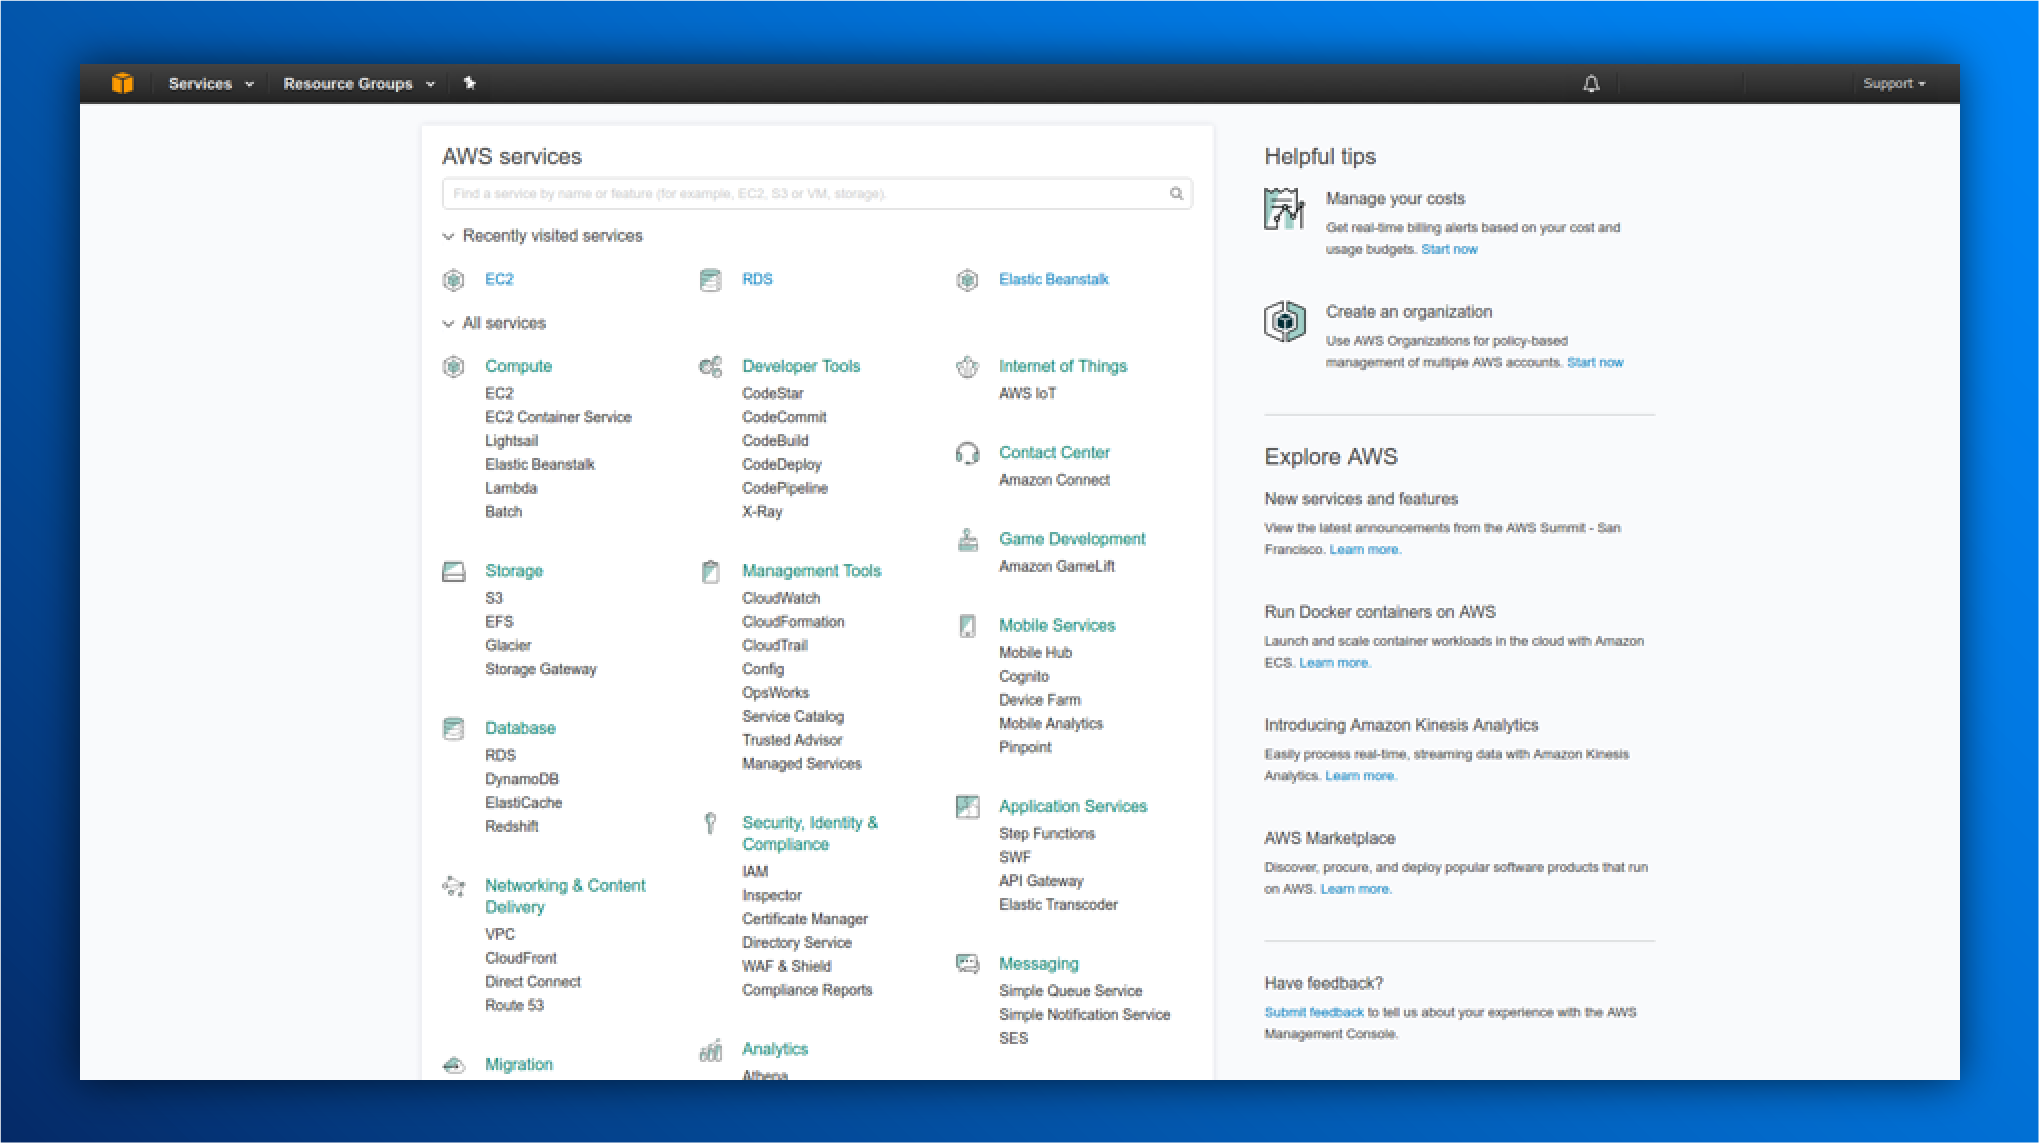Click the pin shortcut icon in navbar
This screenshot has width=2039, height=1143.
470,83
